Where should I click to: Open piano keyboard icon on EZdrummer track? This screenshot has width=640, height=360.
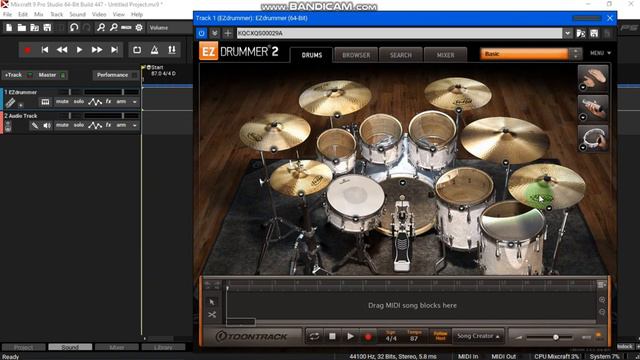pyautogui.click(x=45, y=102)
